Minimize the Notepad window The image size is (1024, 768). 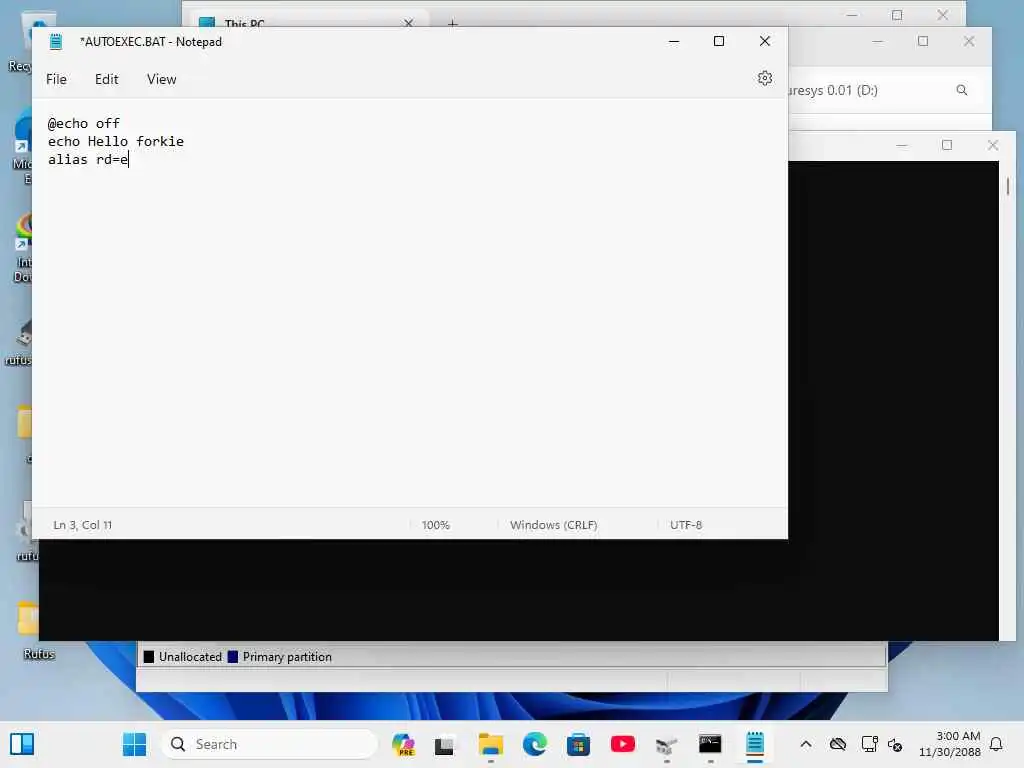[x=674, y=41]
